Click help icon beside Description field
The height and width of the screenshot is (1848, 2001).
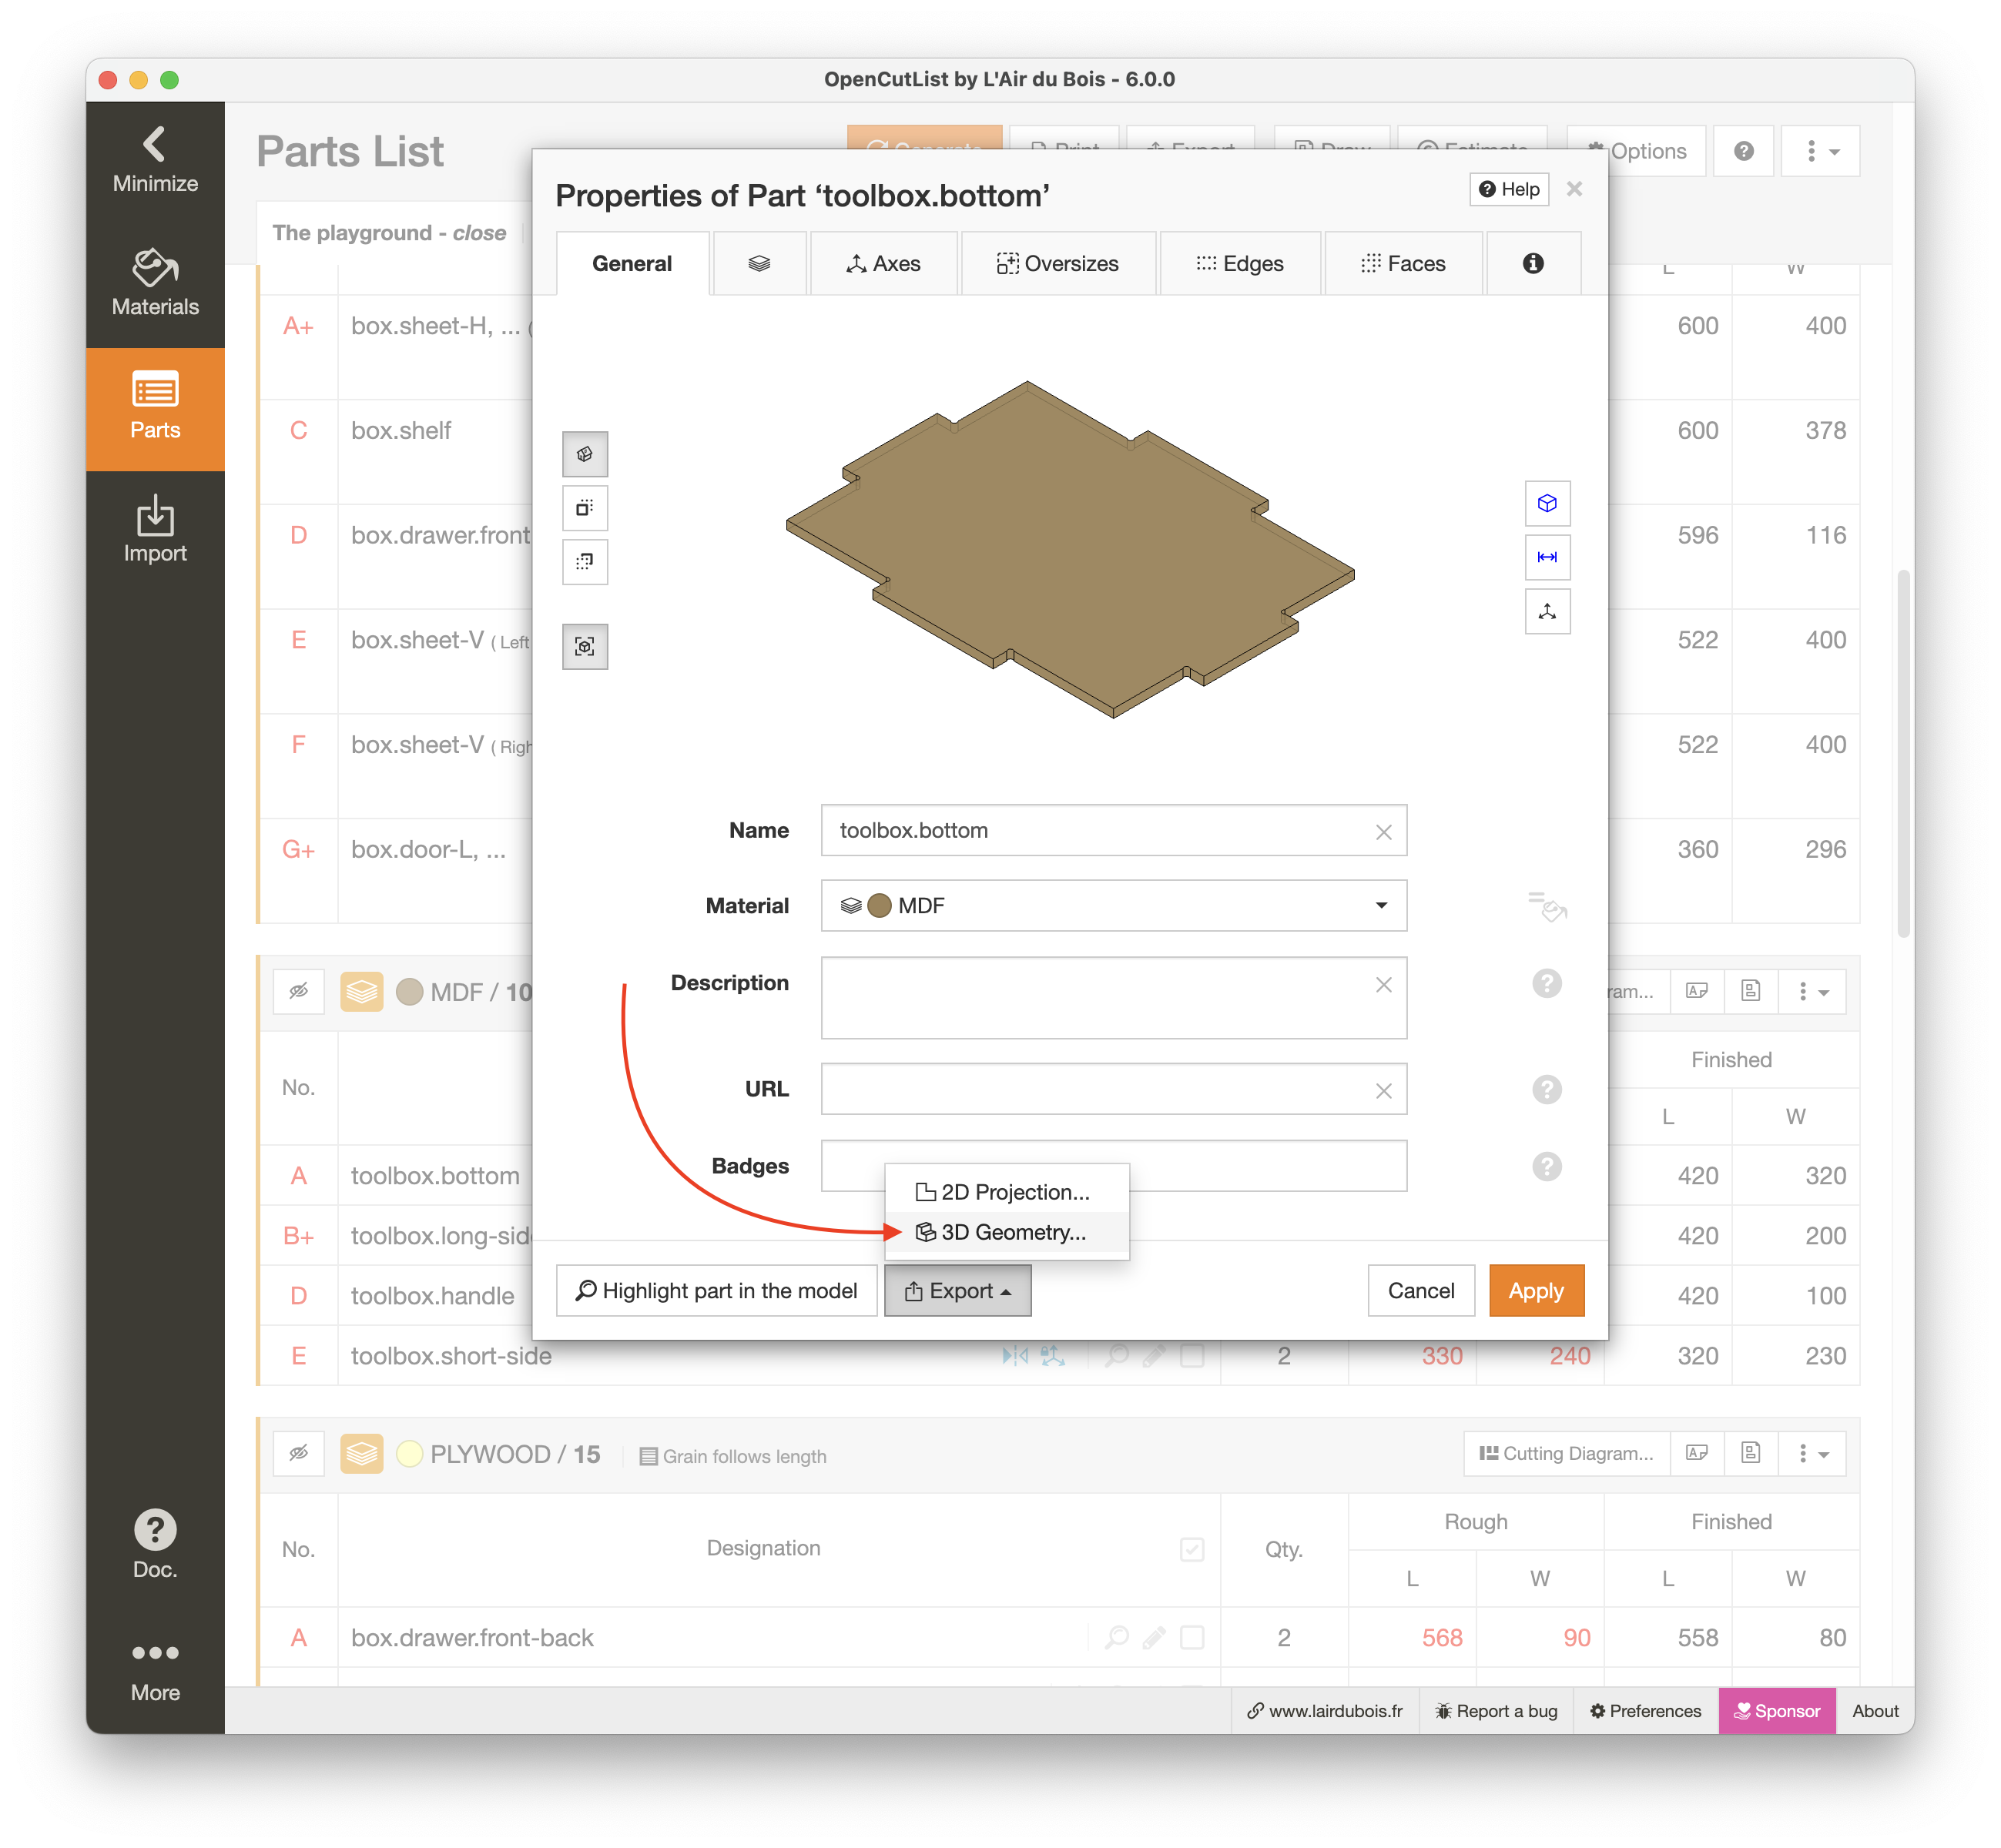[1546, 983]
